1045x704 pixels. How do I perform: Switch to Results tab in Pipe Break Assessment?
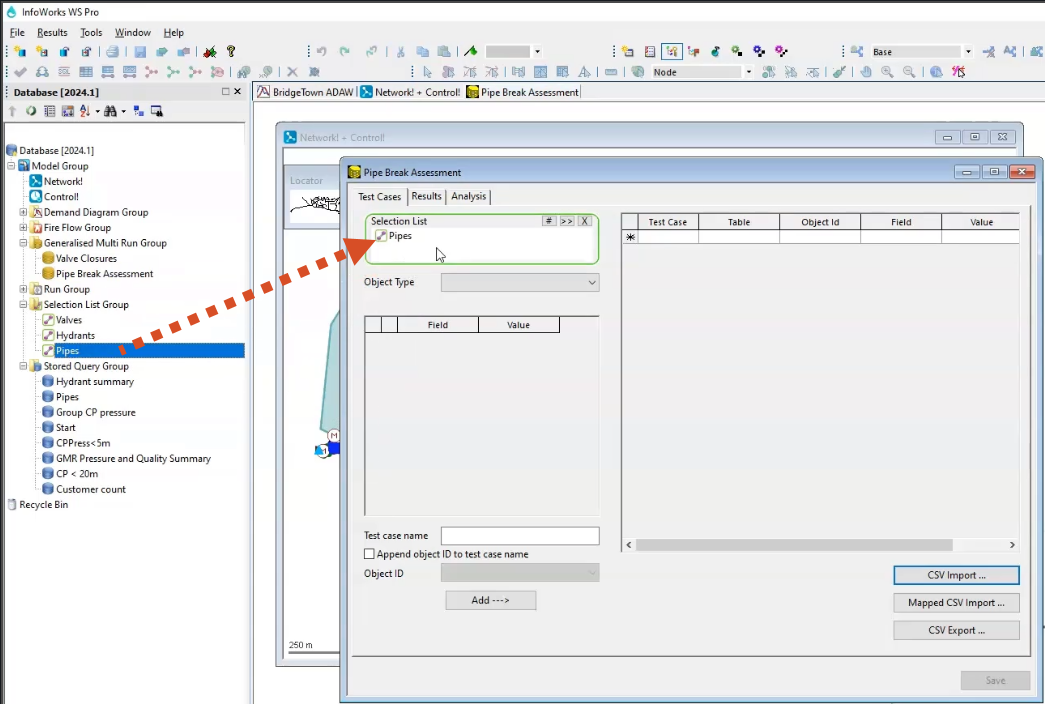click(x=427, y=196)
